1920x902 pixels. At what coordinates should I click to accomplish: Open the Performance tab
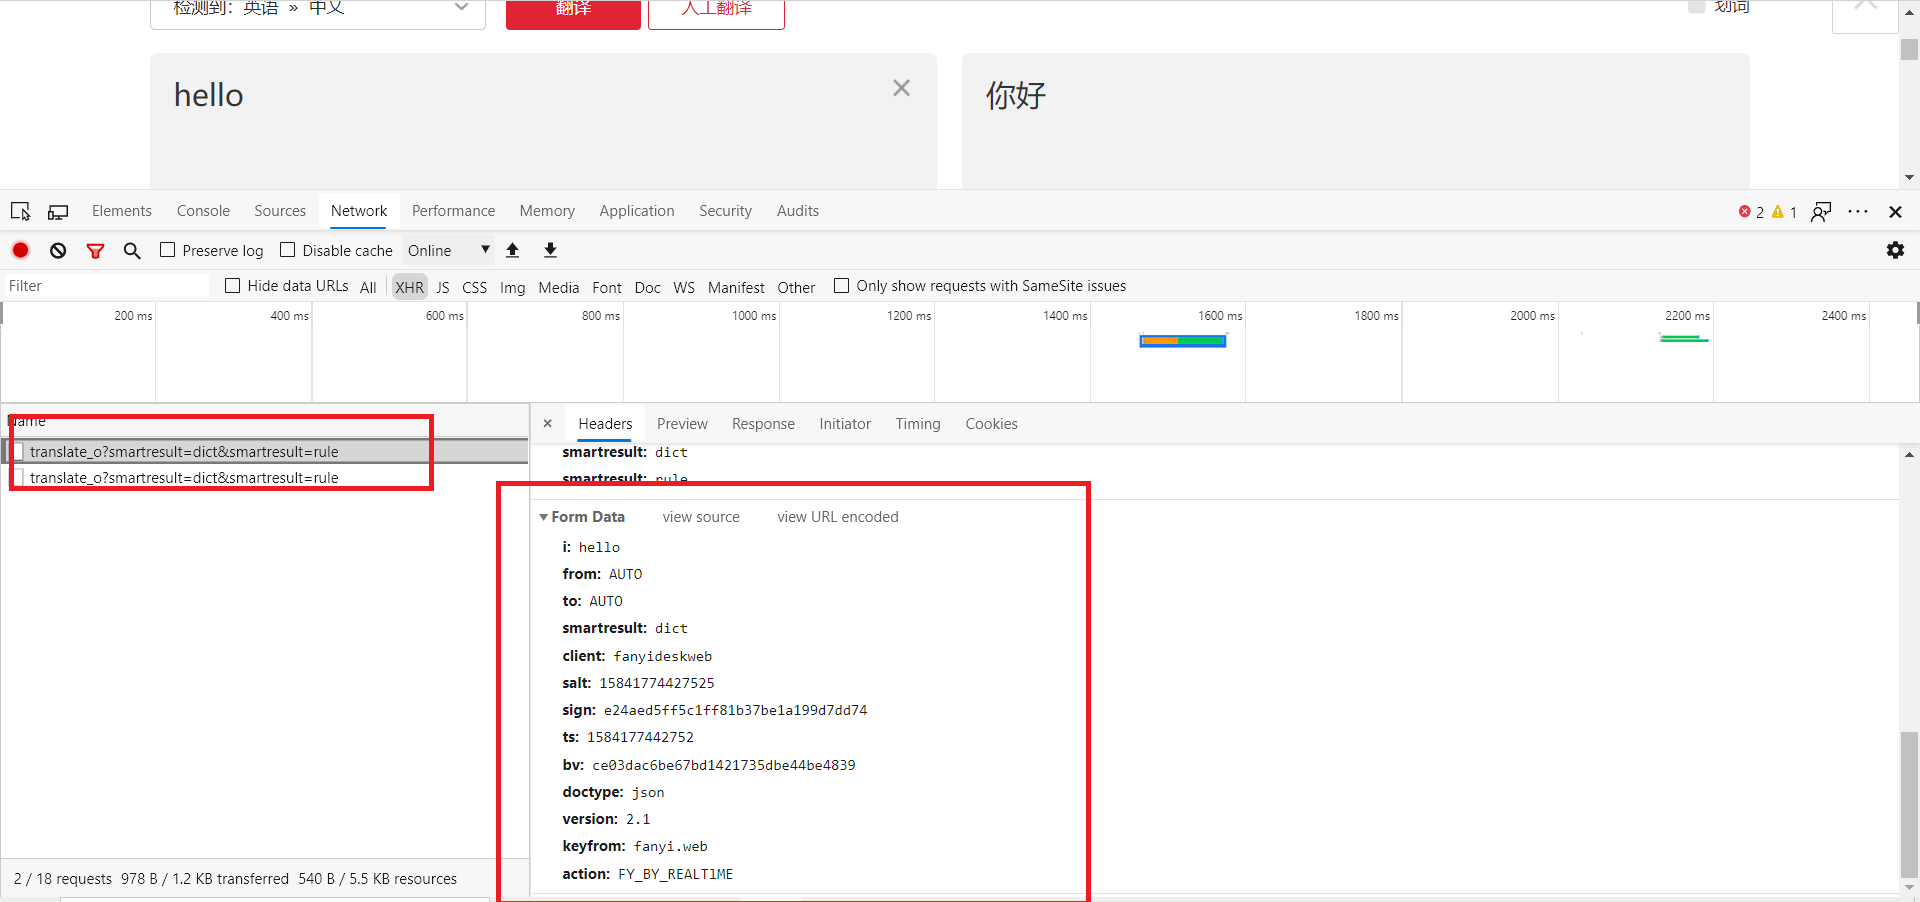pos(453,211)
